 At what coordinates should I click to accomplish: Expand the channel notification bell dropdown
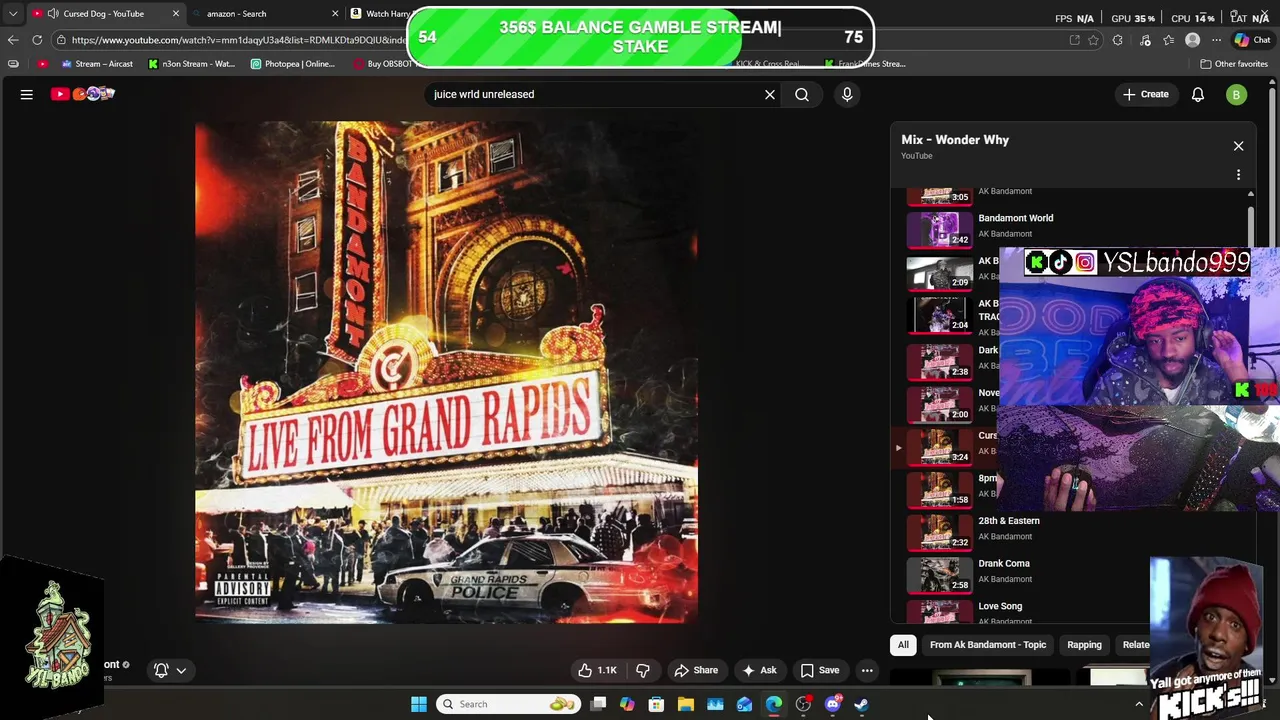(170, 670)
